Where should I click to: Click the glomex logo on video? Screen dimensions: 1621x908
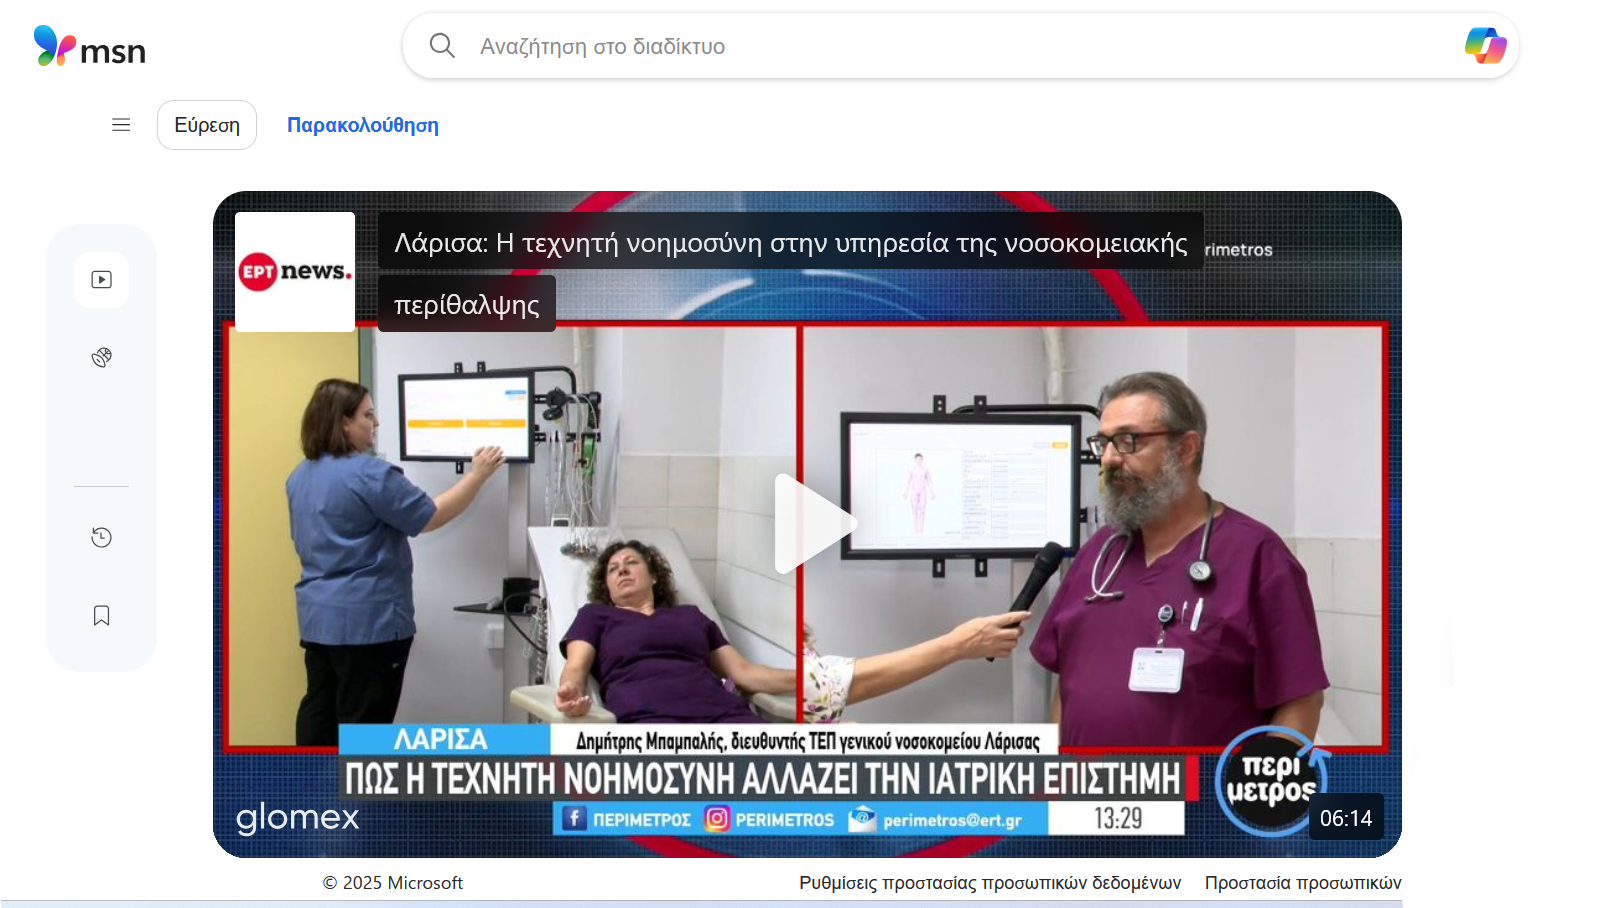[297, 818]
